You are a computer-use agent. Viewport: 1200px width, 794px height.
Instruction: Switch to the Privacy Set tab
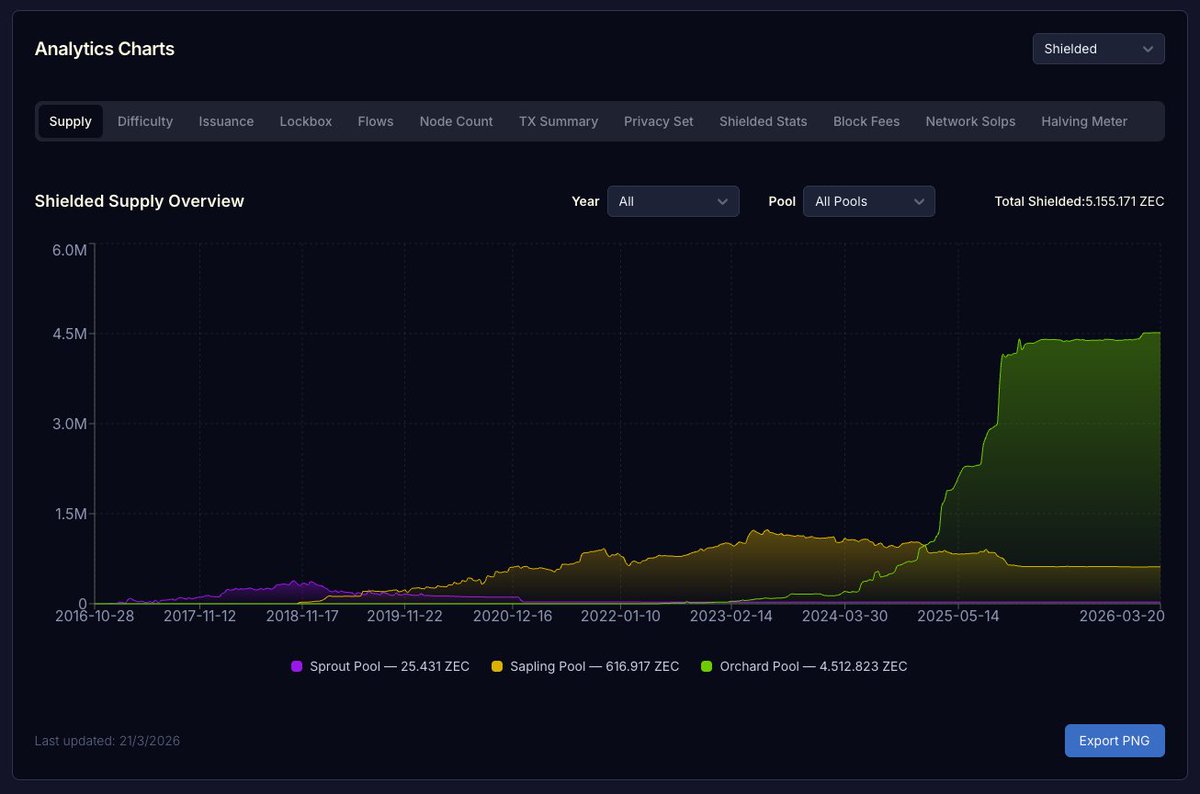pos(659,121)
